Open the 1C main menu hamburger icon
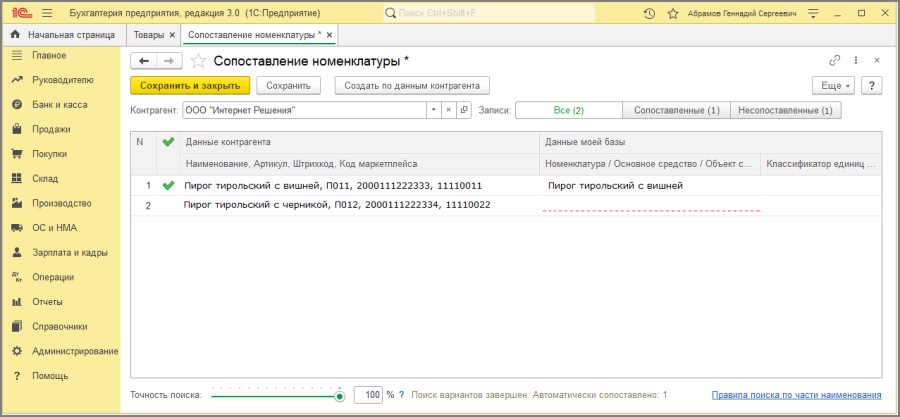Screen dimensions: 900x417 pyautogui.click(x=47, y=13)
